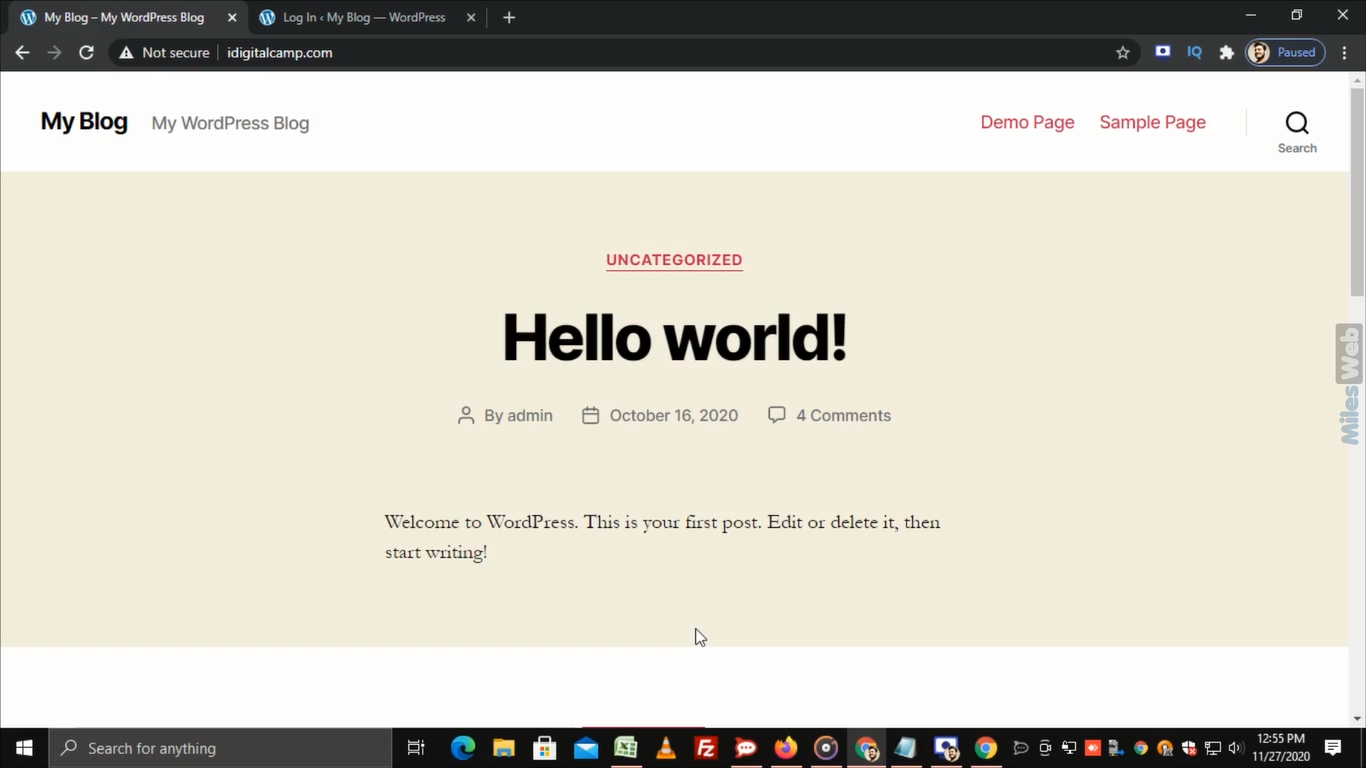Viewport: 1366px width, 768px height.
Task: Reload the page with the refresh icon
Action: (x=87, y=53)
